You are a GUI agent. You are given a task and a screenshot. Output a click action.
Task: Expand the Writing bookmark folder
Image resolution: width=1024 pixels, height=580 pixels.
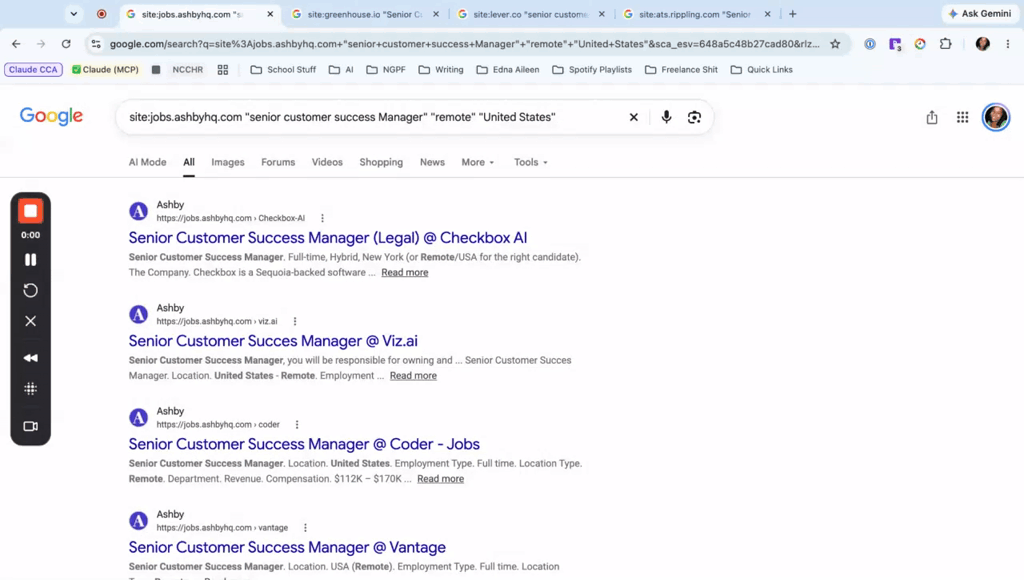(441, 69)
